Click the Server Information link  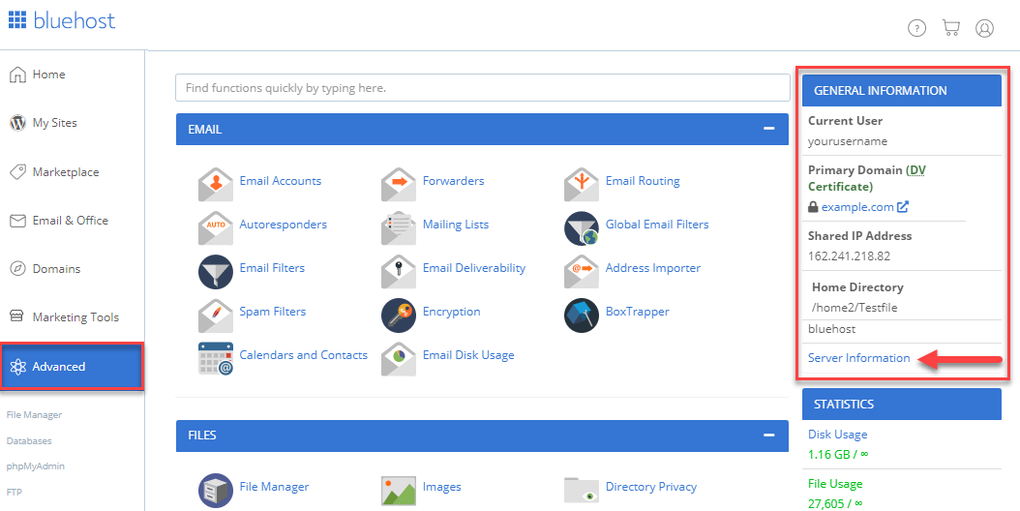click(859, 358)
